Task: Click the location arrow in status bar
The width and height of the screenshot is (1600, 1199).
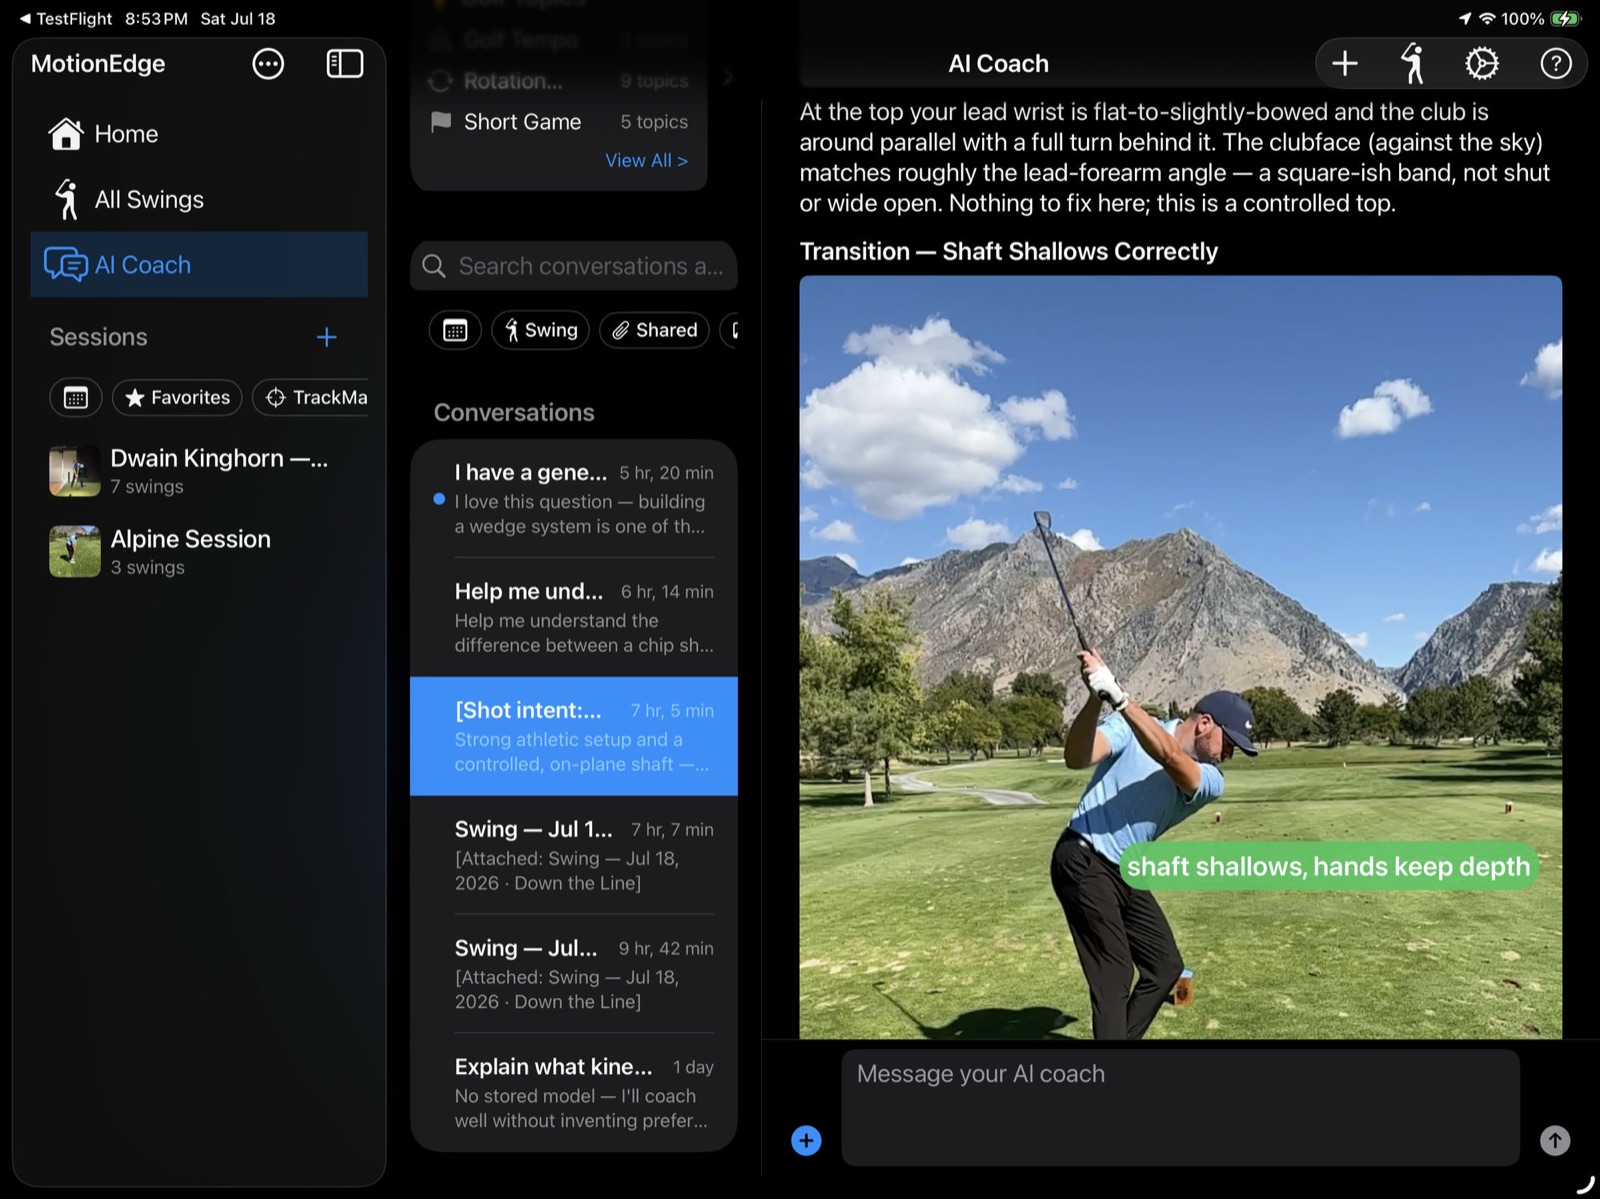Action: point(1465,19)
